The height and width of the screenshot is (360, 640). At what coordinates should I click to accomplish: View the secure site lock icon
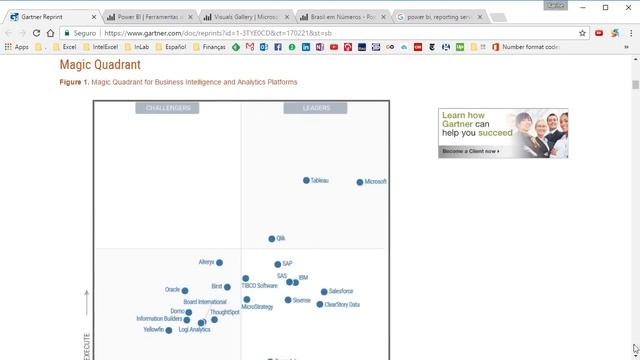[x=67, y=33]
